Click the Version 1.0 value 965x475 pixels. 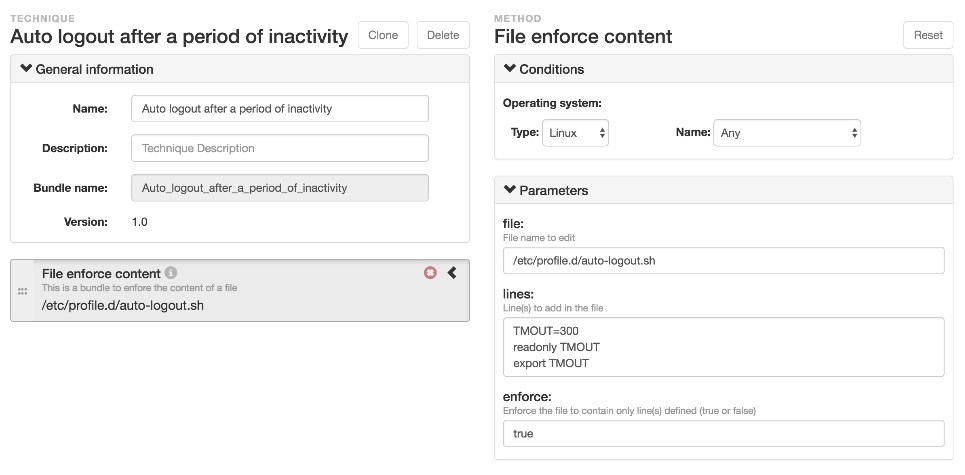coord(140,222)
